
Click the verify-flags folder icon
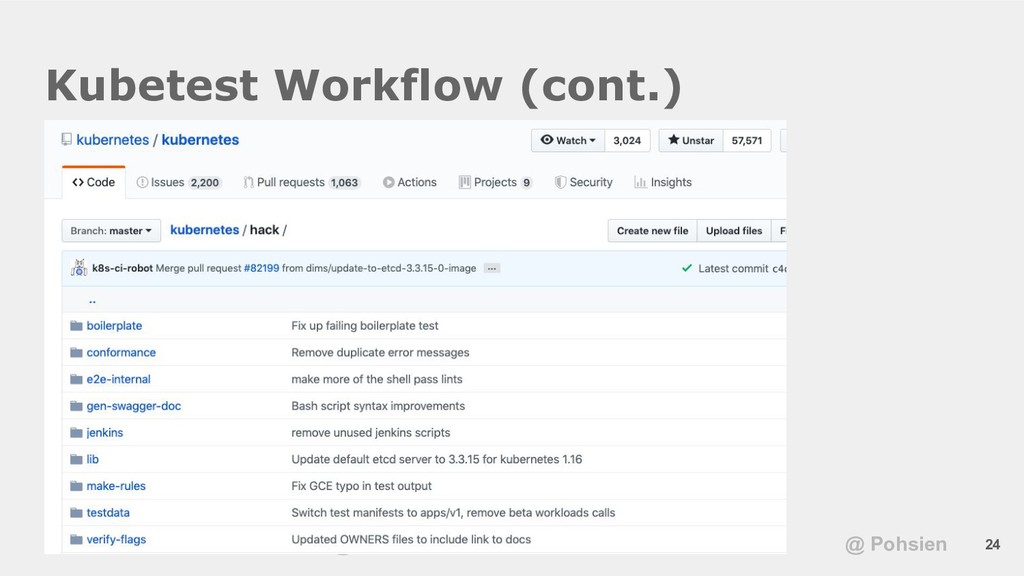click(76, 539)
